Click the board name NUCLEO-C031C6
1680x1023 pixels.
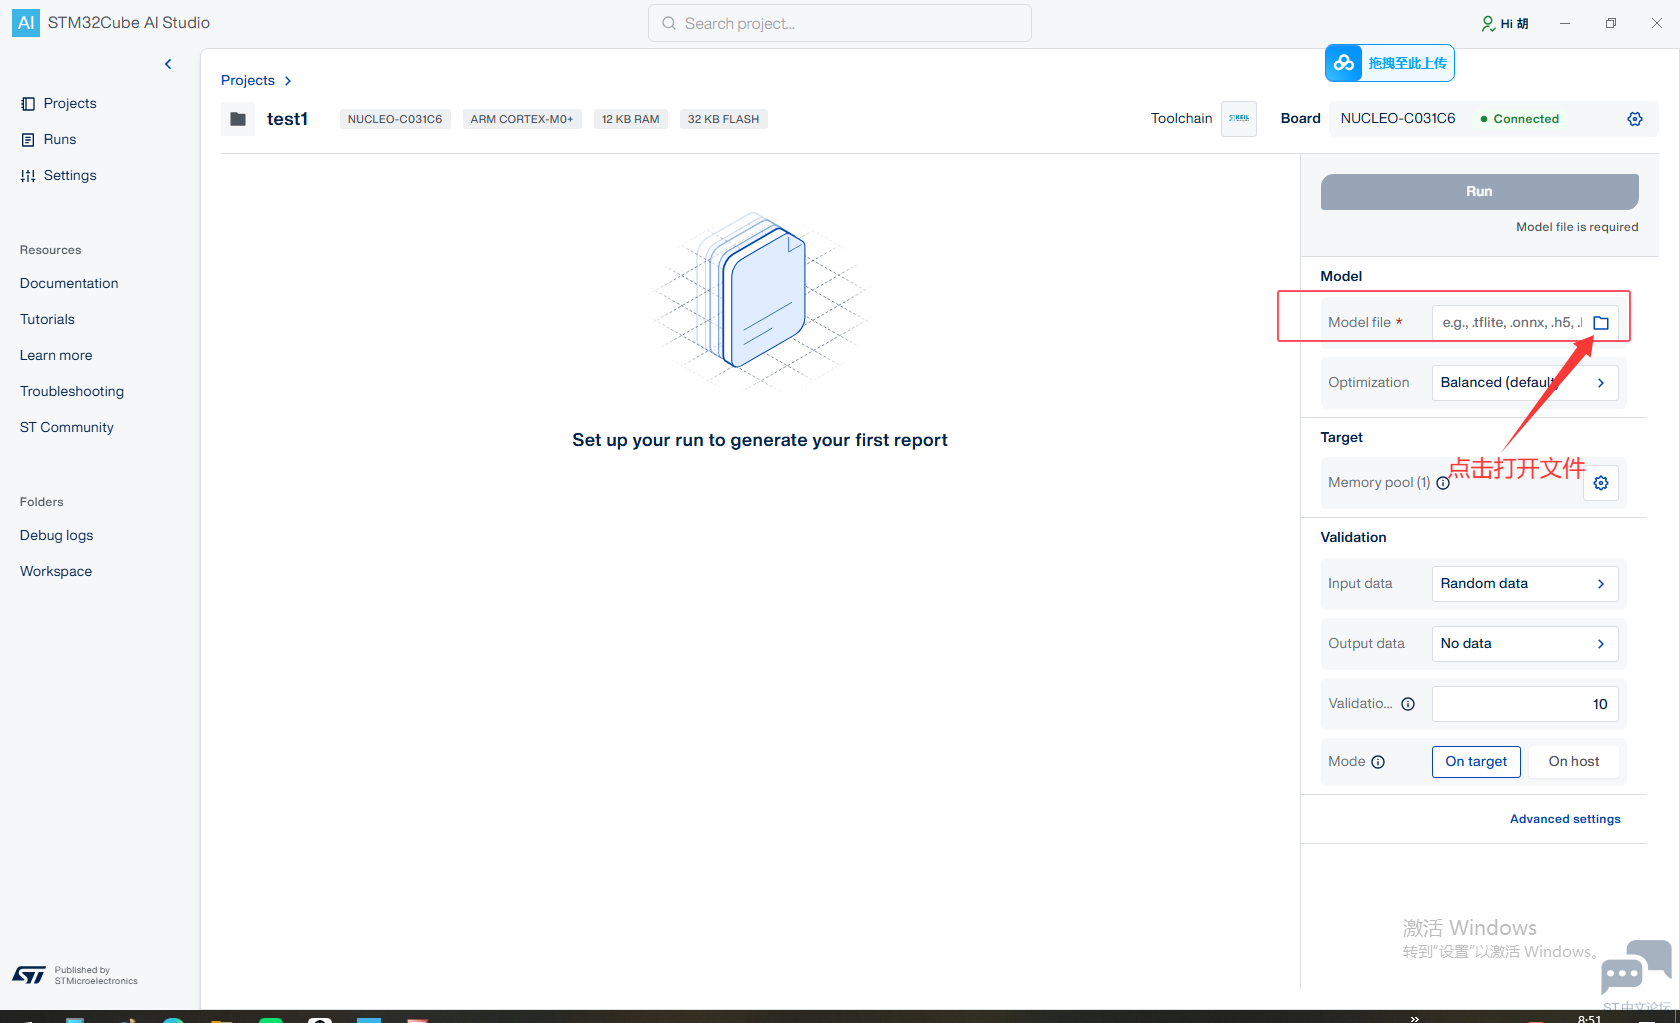tap(1398, 119)
